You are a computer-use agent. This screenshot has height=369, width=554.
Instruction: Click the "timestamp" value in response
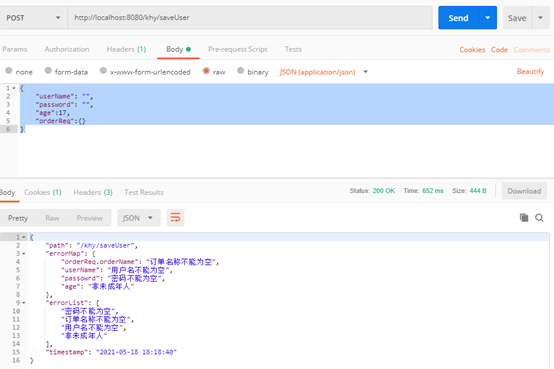click(136, 352)
